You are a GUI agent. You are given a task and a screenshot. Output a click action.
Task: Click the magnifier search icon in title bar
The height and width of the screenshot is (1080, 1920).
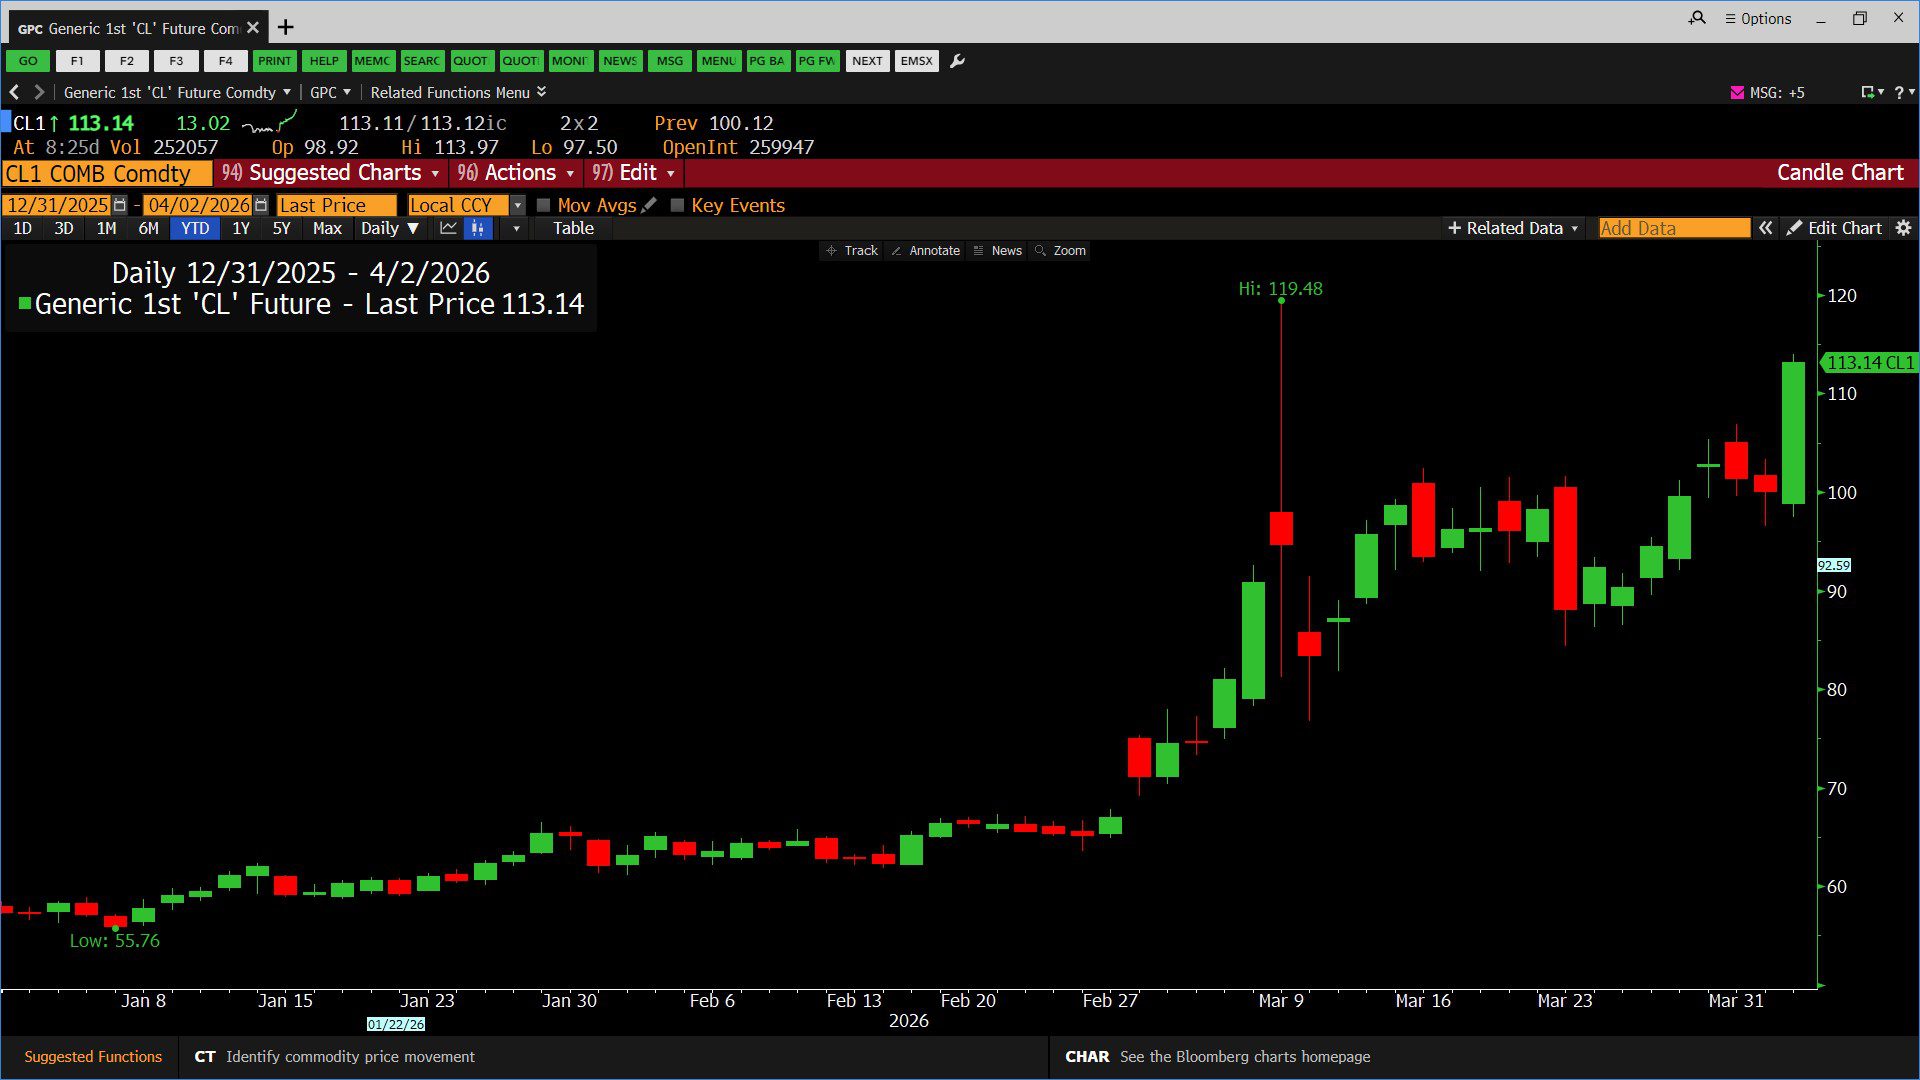1697,18
